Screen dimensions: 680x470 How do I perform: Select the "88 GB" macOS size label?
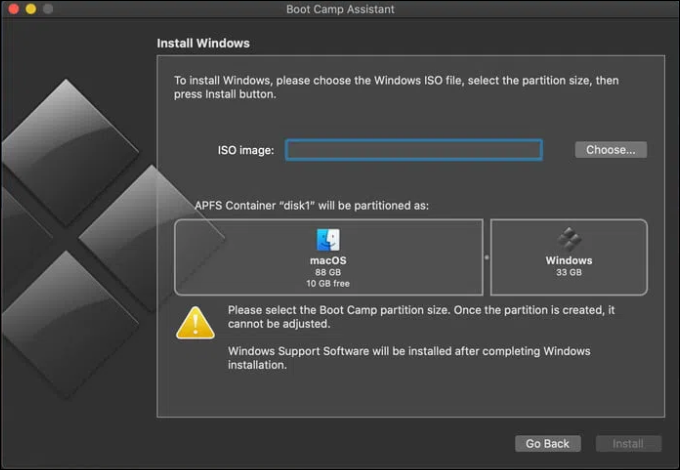point(328,272)
